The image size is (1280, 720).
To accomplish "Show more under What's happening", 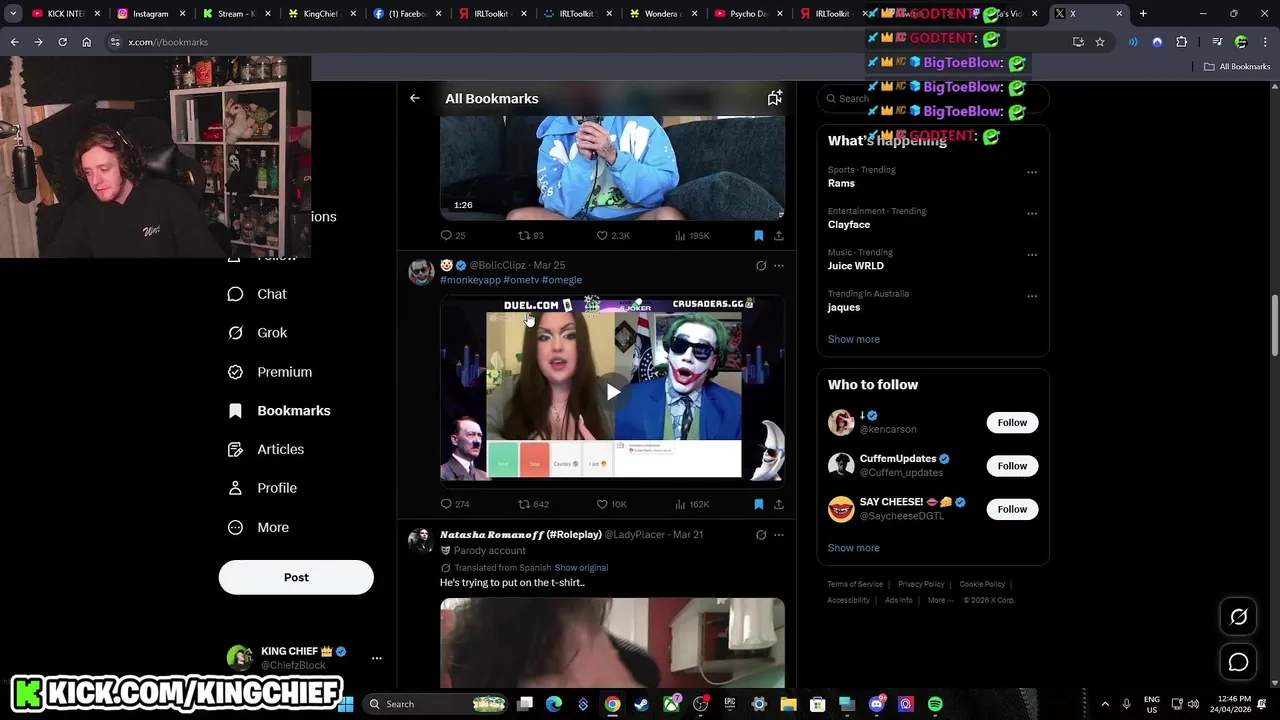I will coord(854,339).
